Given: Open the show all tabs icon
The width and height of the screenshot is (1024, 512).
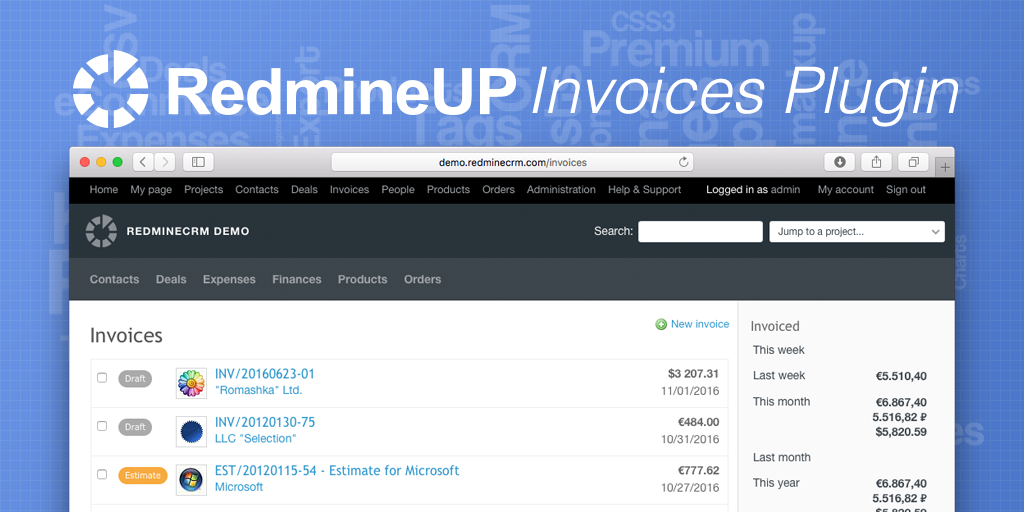Looking at the screenshot, I should tap(913, 162).
